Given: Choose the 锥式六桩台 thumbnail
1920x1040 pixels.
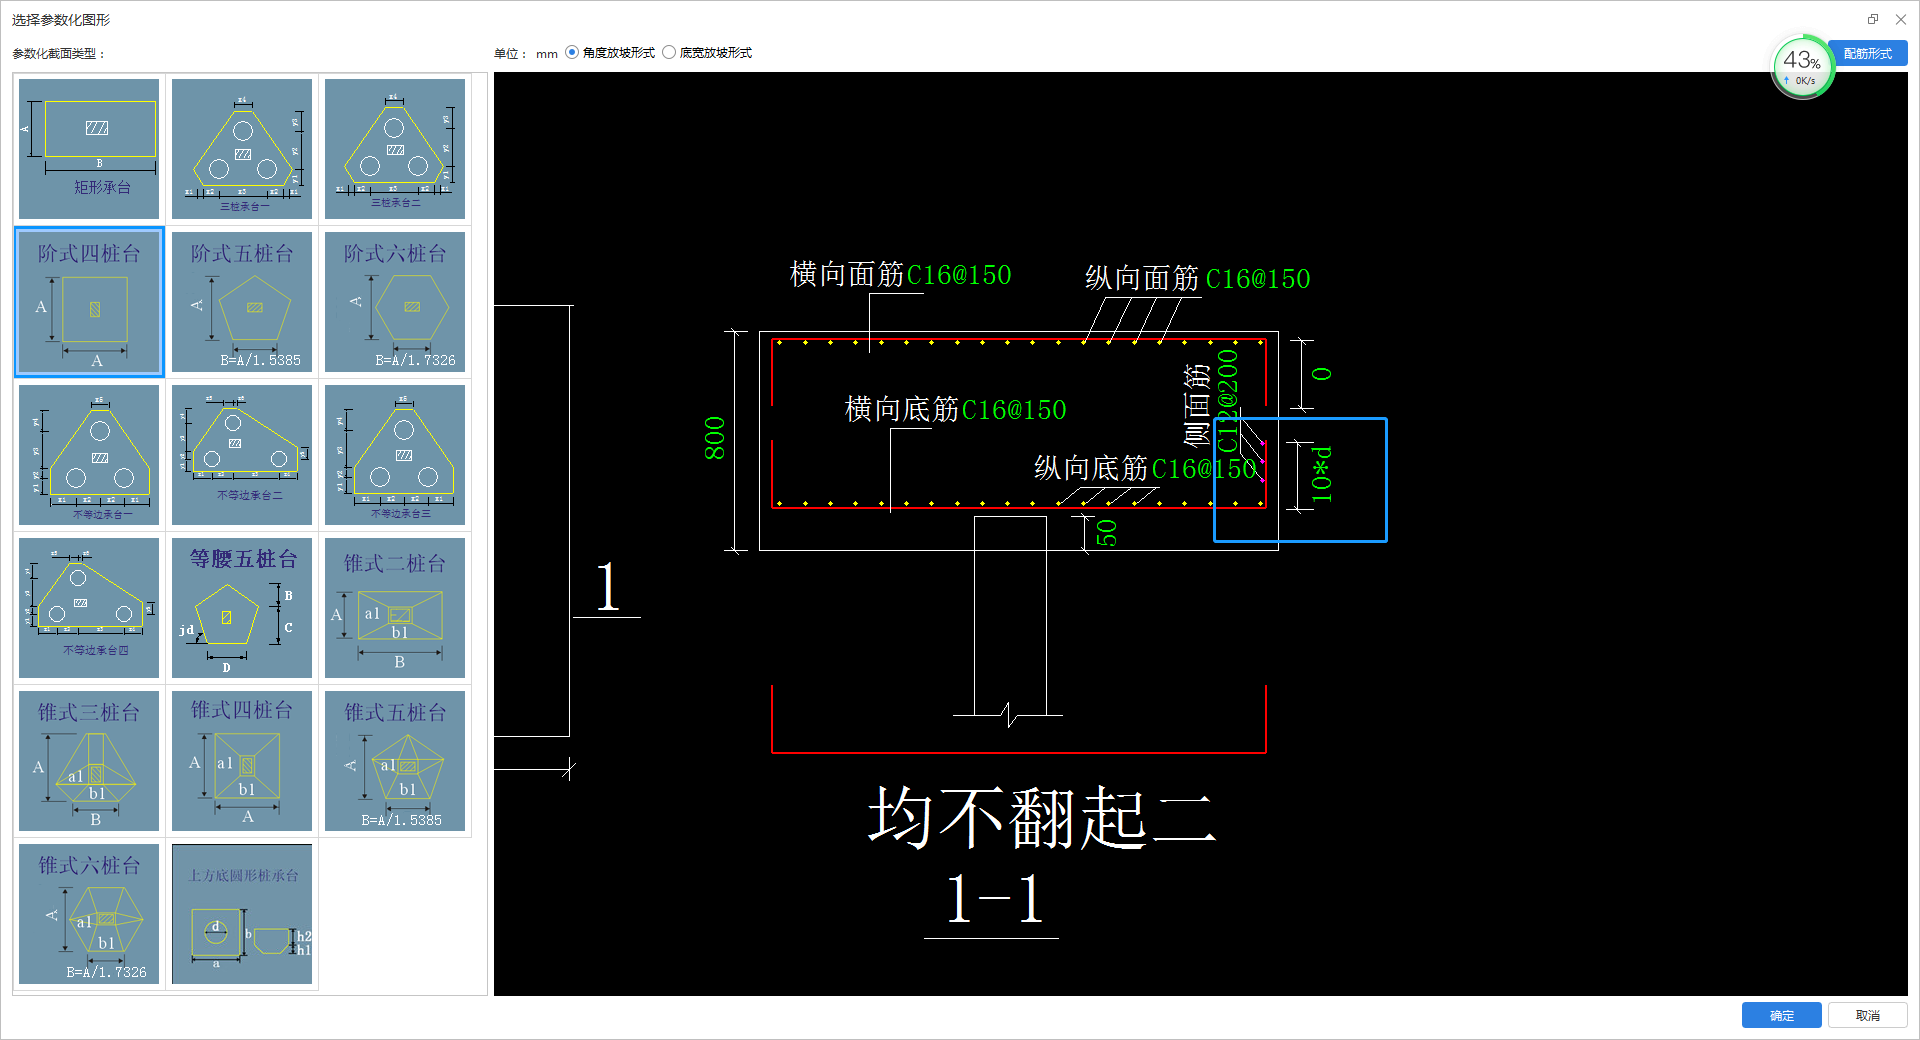Looking at the screenshot, I should [89, 914].
